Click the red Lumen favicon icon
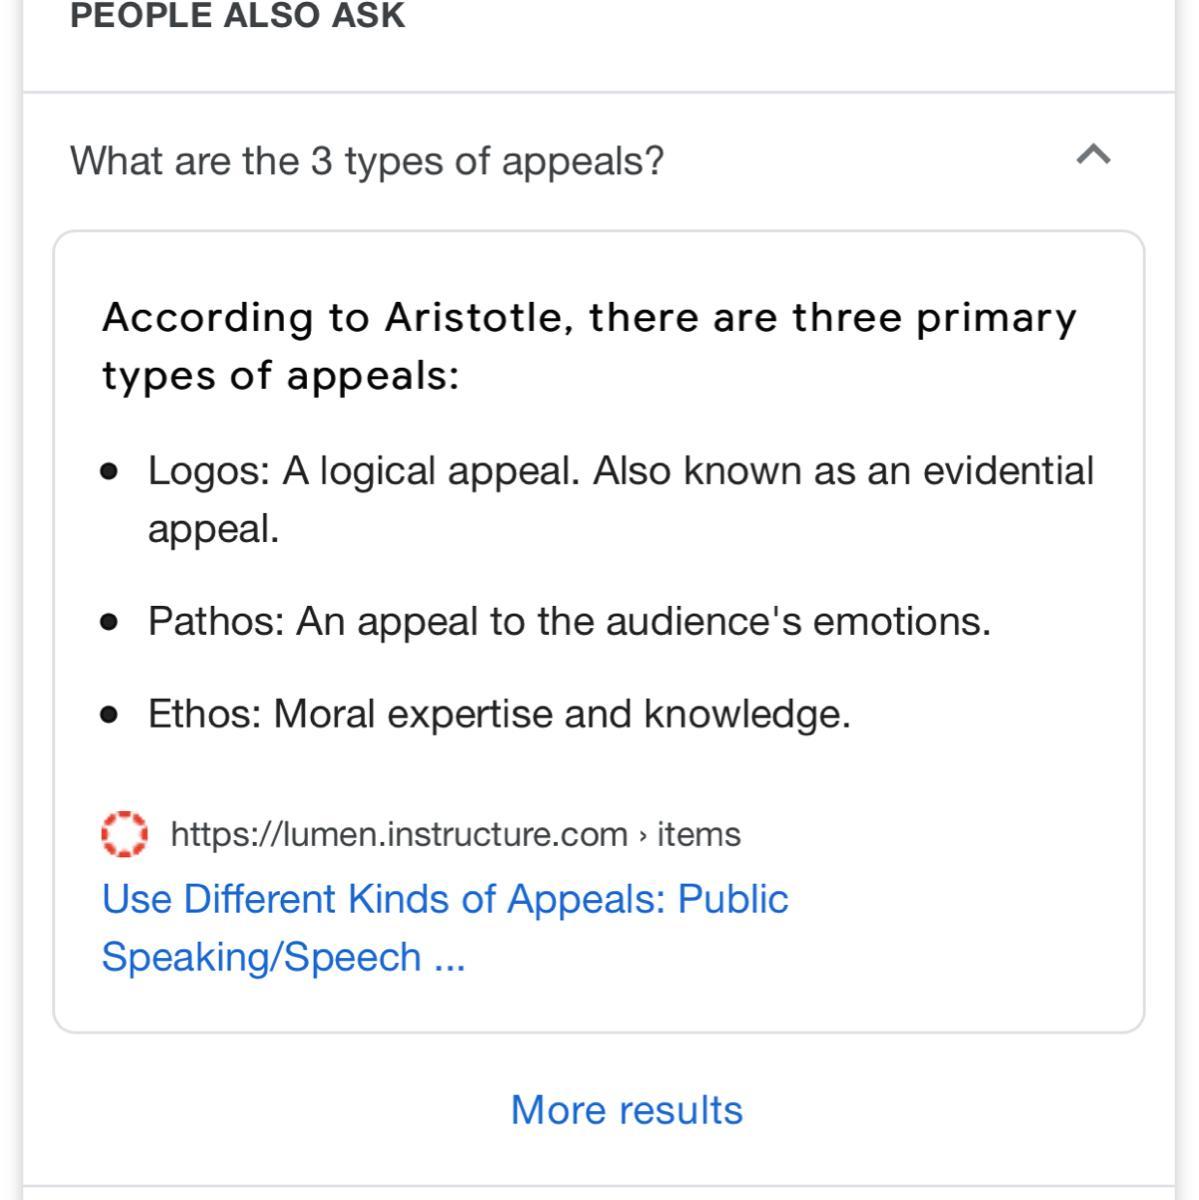1199x1200 pixels. 125,834
